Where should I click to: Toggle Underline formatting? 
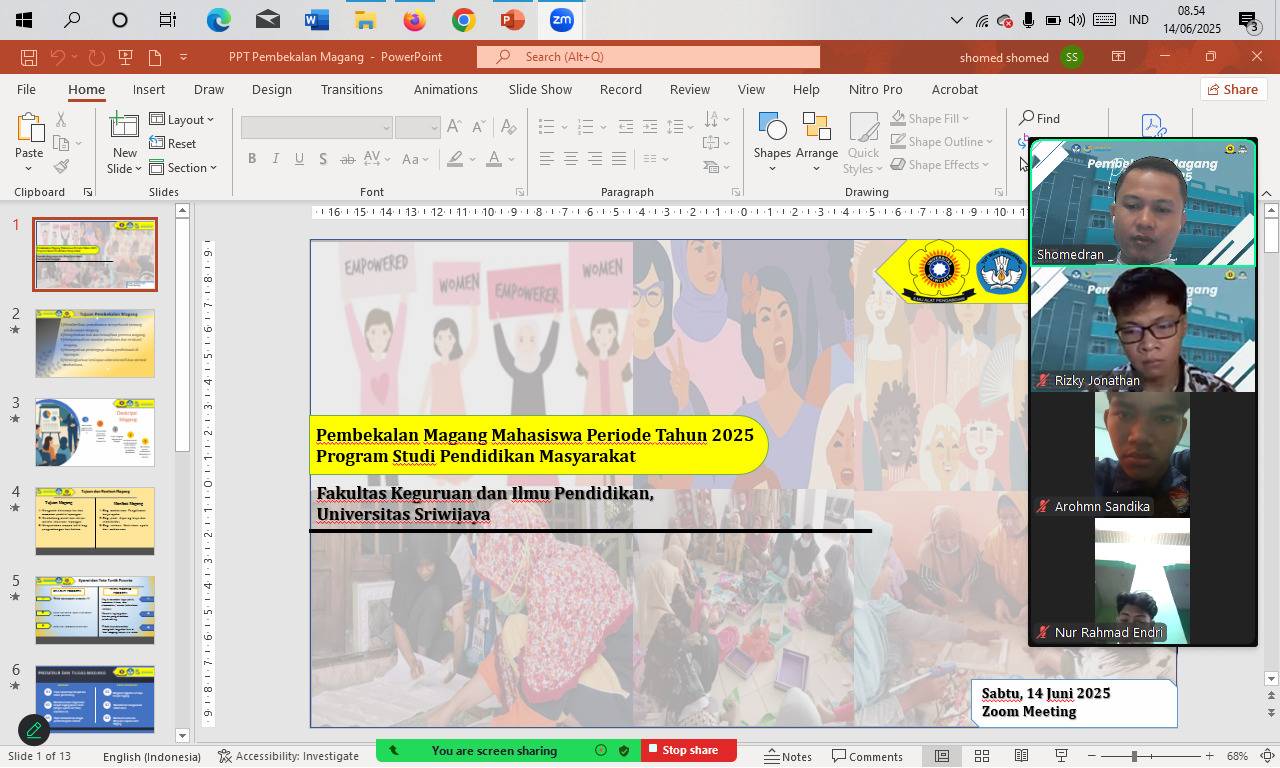pyautogui.click(x=300, y=159)
